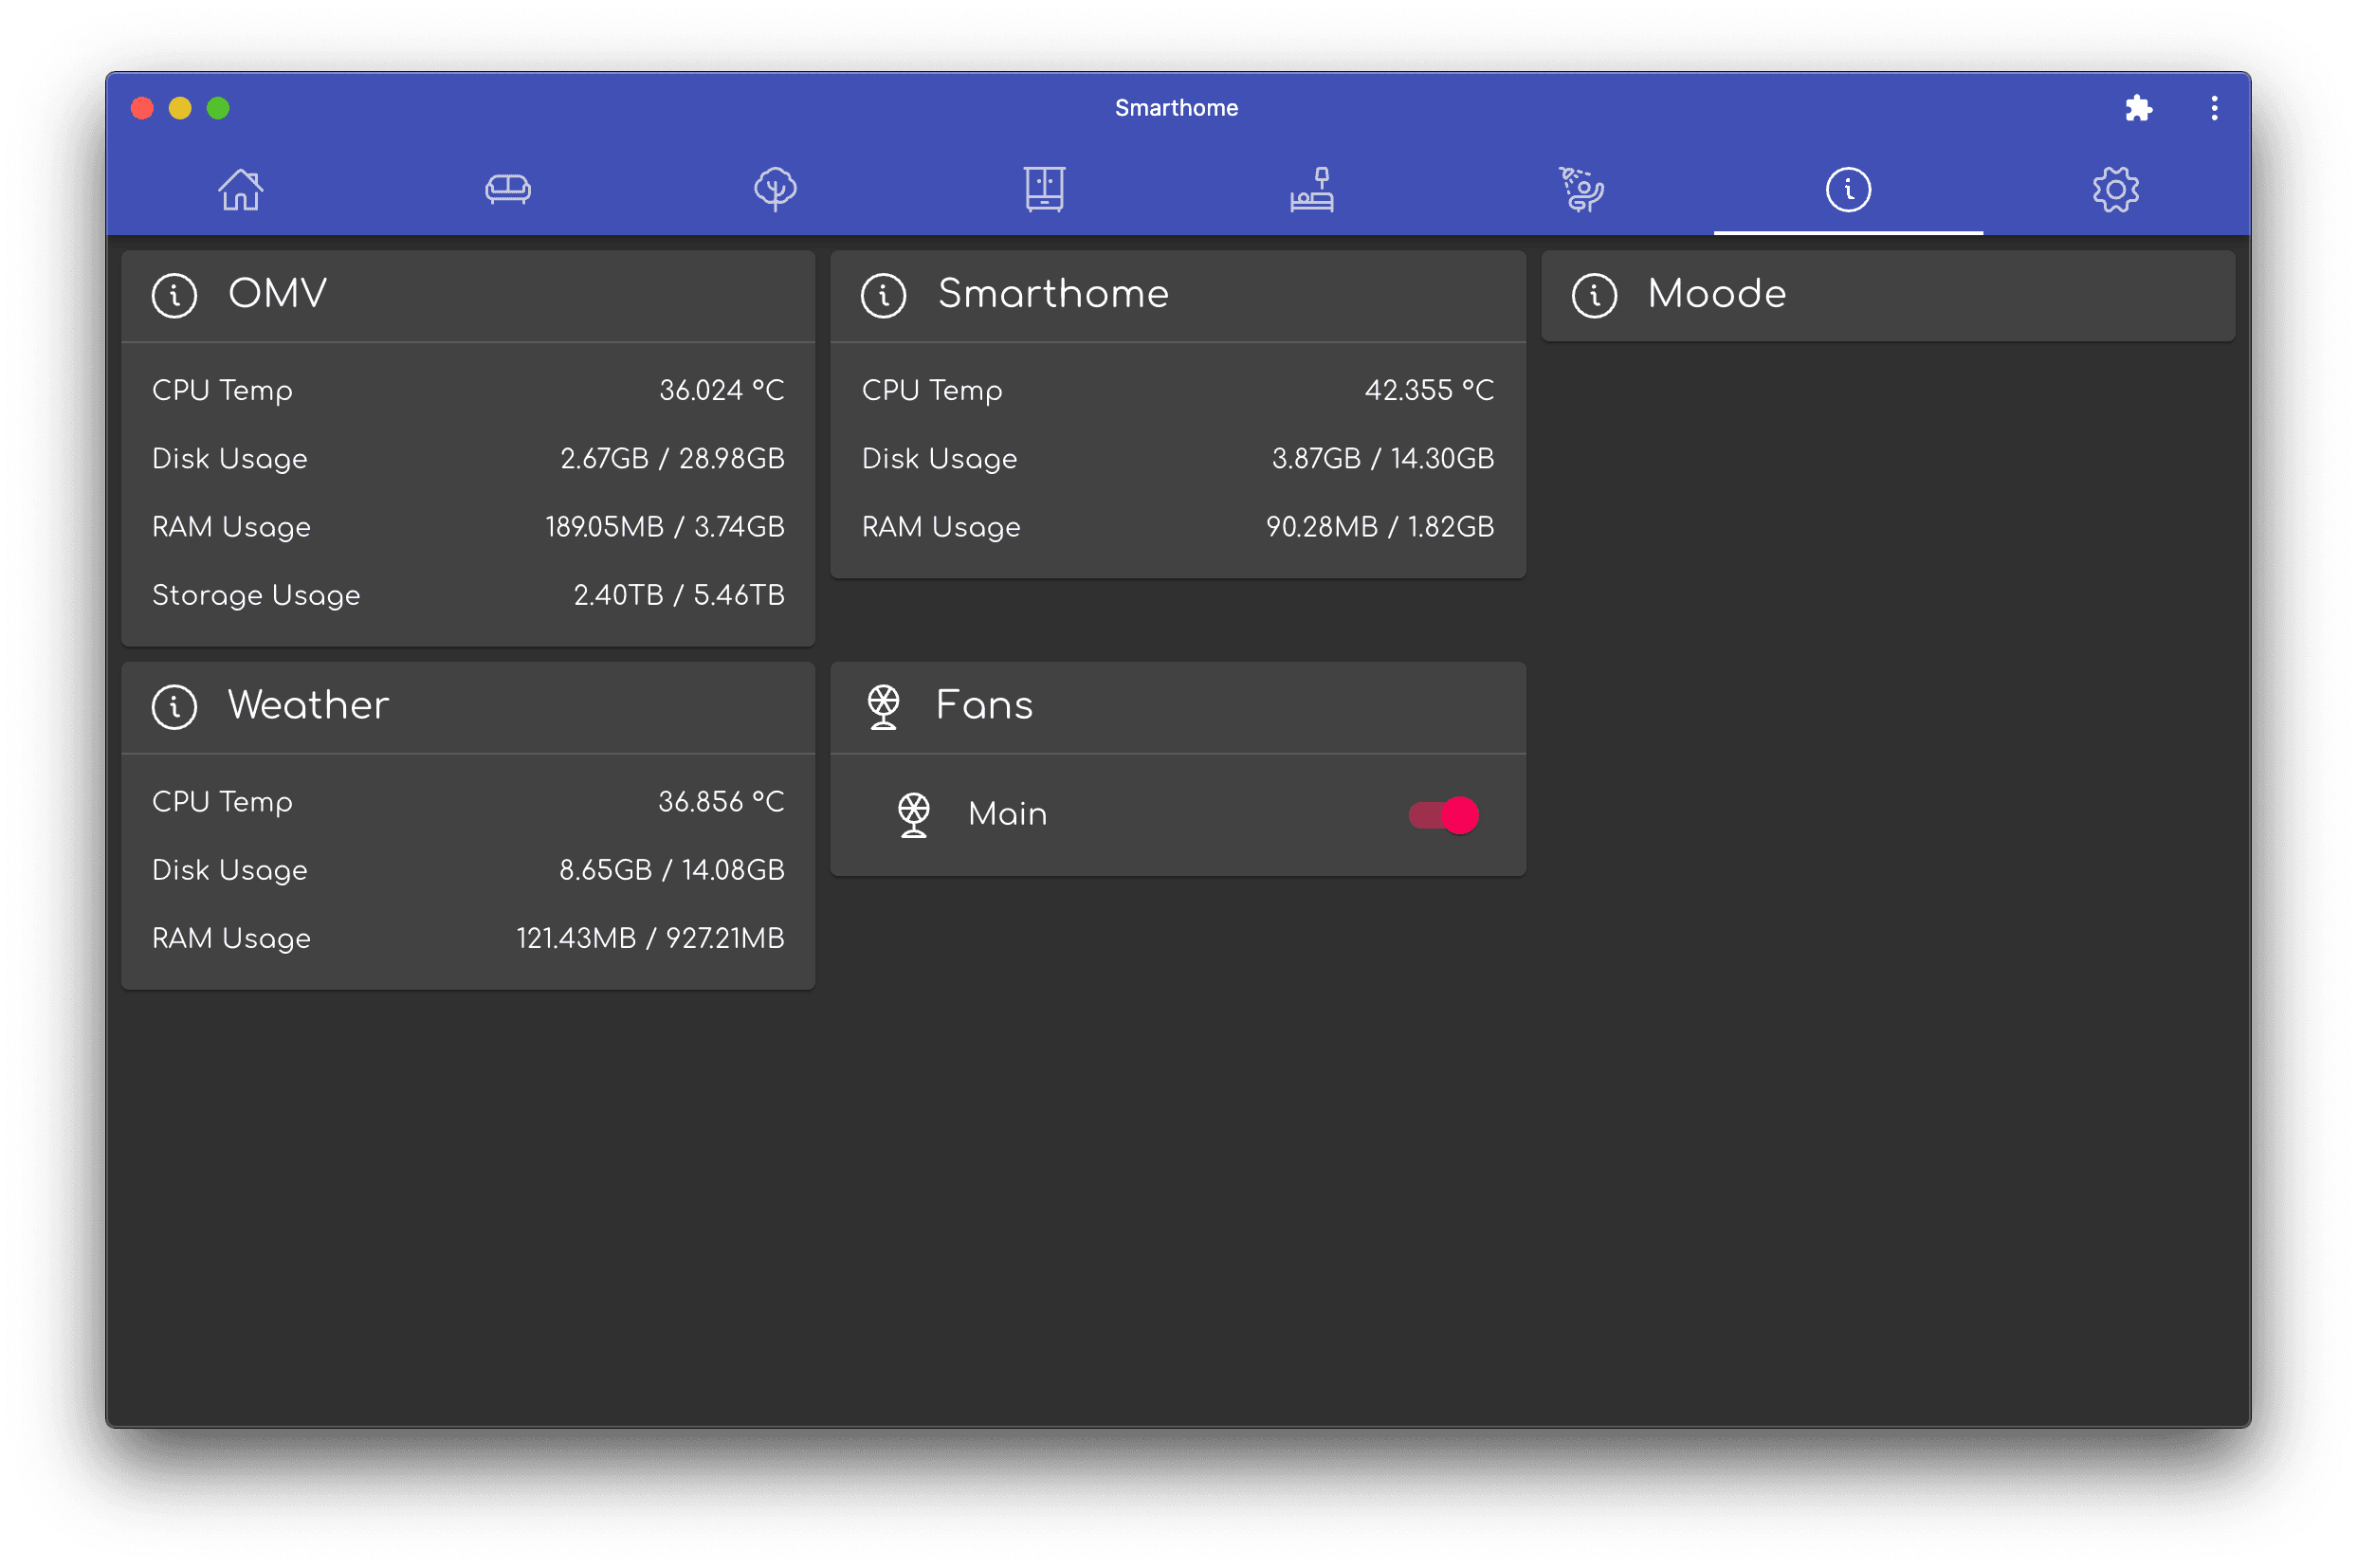
Task: Click the info icon beside OMV
Action: coord(174,296)
